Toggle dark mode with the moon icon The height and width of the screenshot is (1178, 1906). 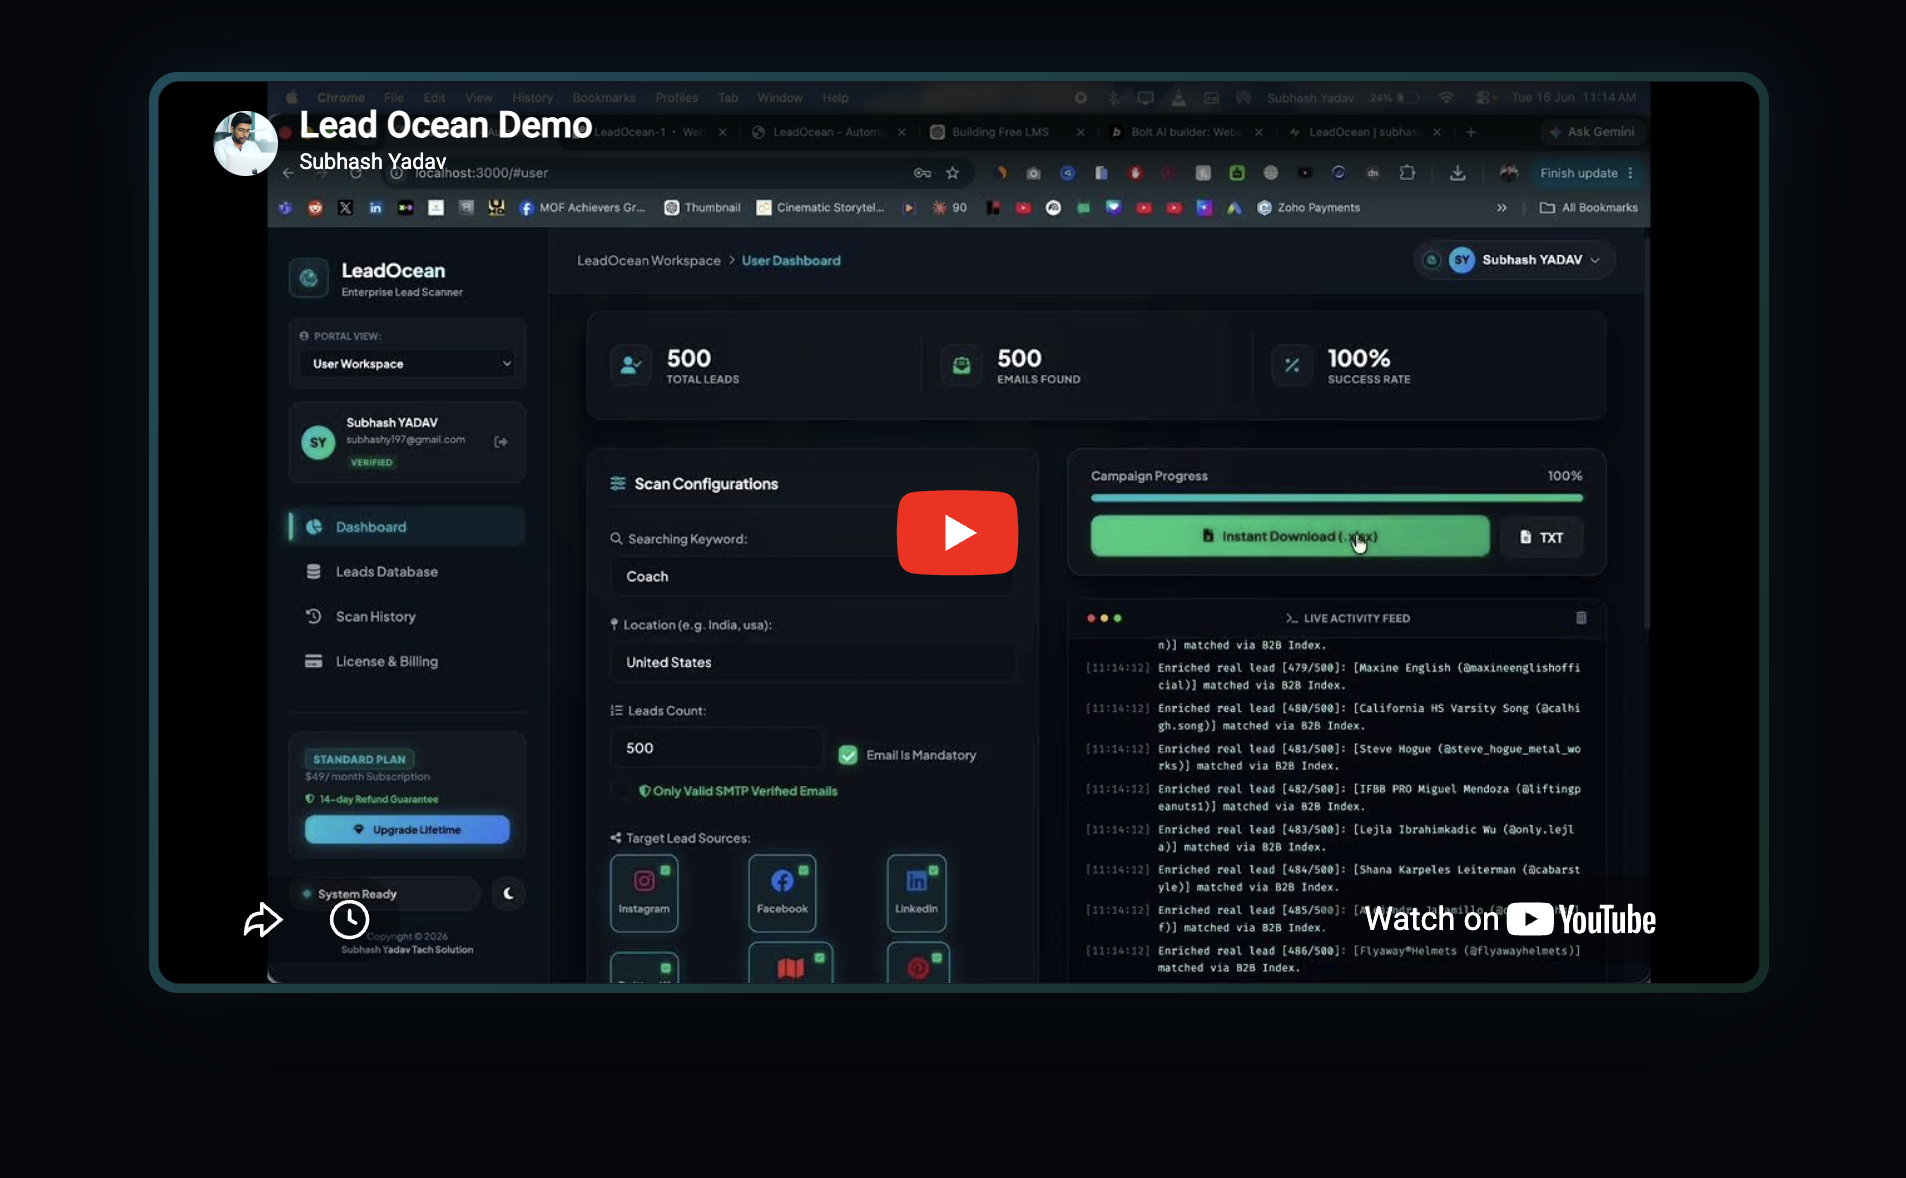[508, 894]
